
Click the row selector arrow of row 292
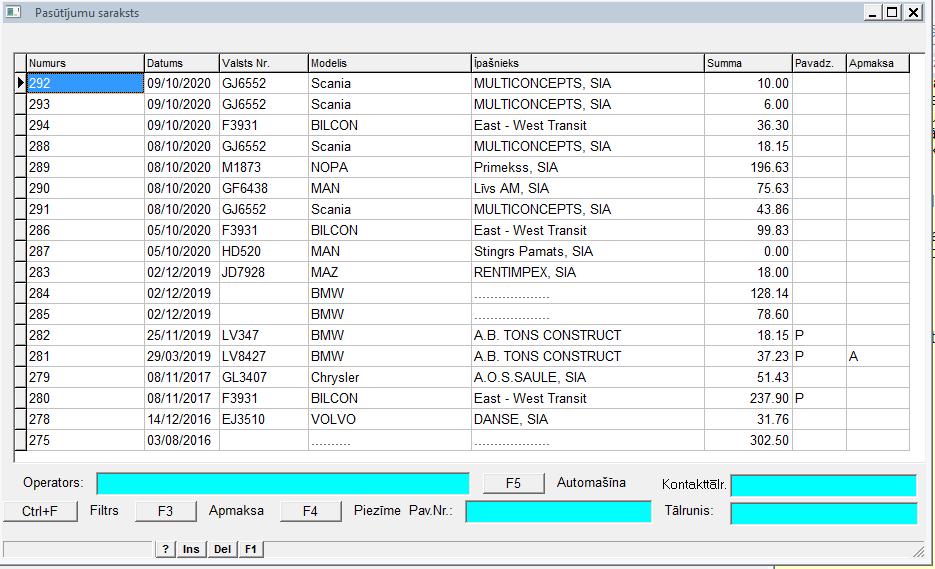click(20, 84)
